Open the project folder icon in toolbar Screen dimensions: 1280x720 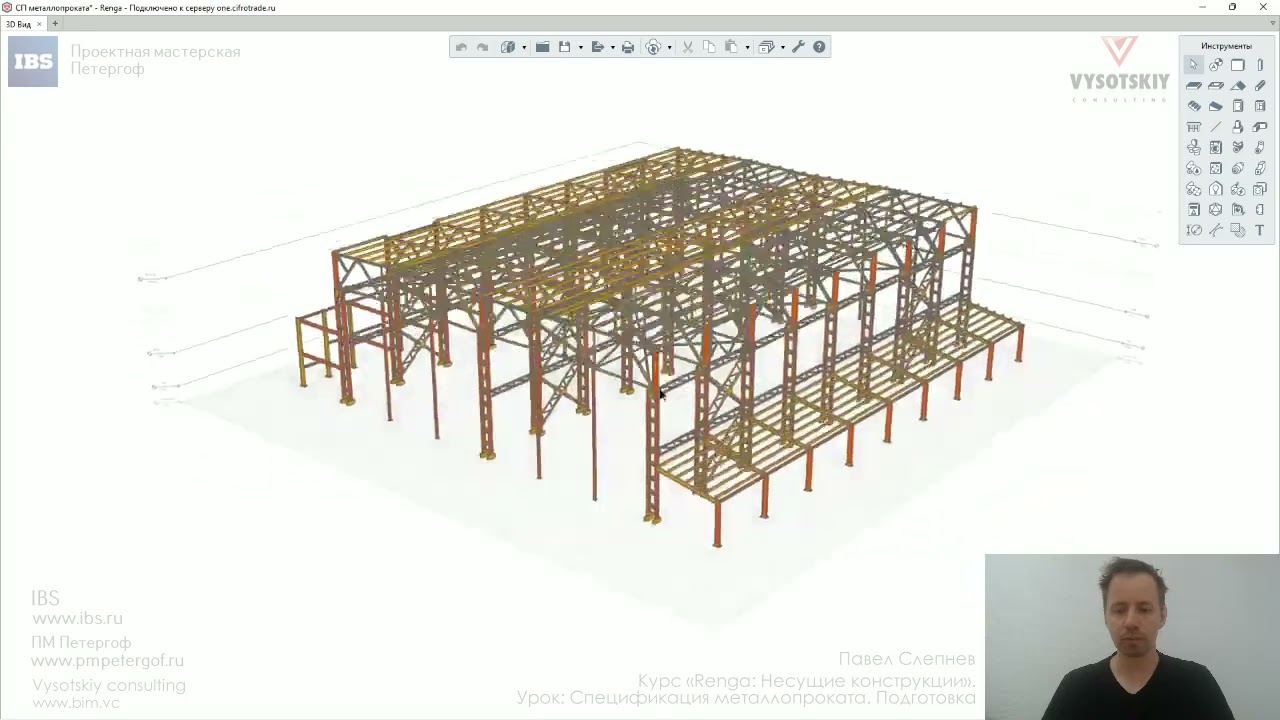point(542,47)
